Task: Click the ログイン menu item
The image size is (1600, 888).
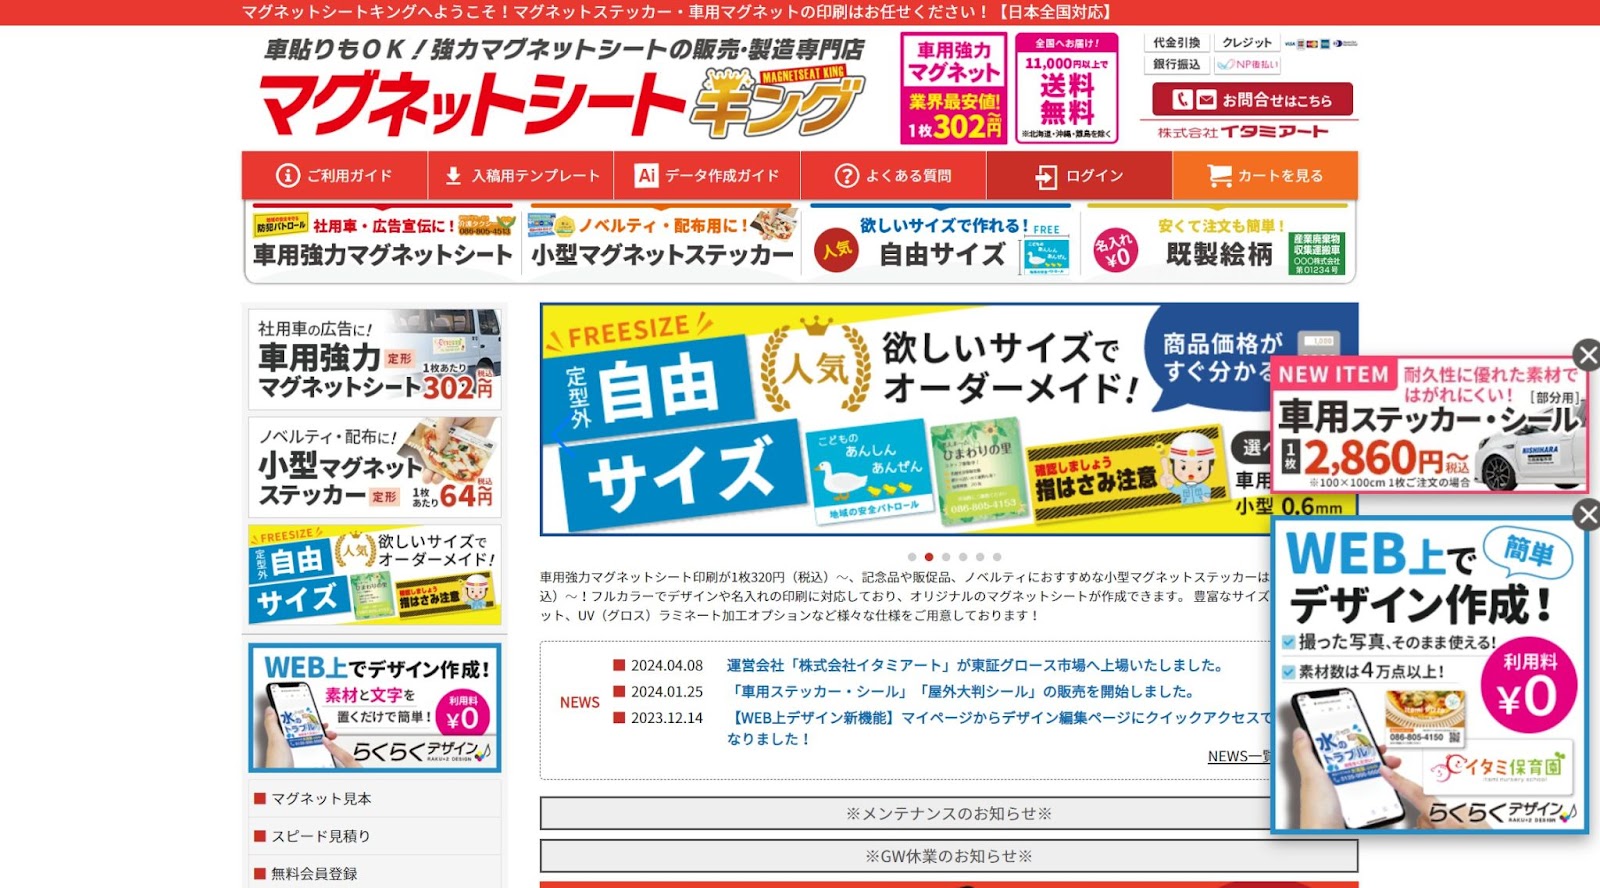Action: [1079, 176]
